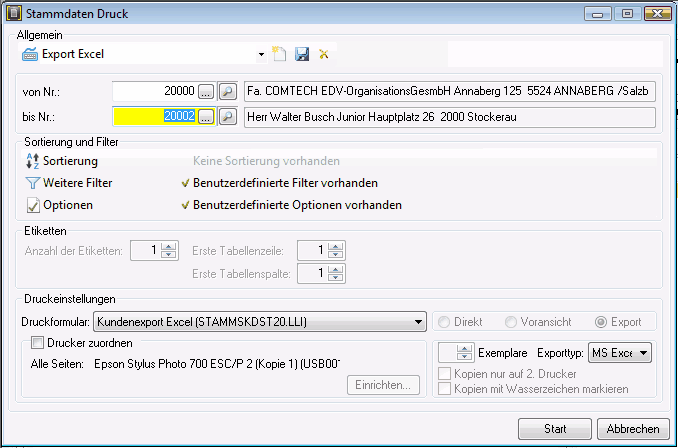678x448 pixels.
Task: Close the Stammdaten Druck window
Action: coord(657,14)
